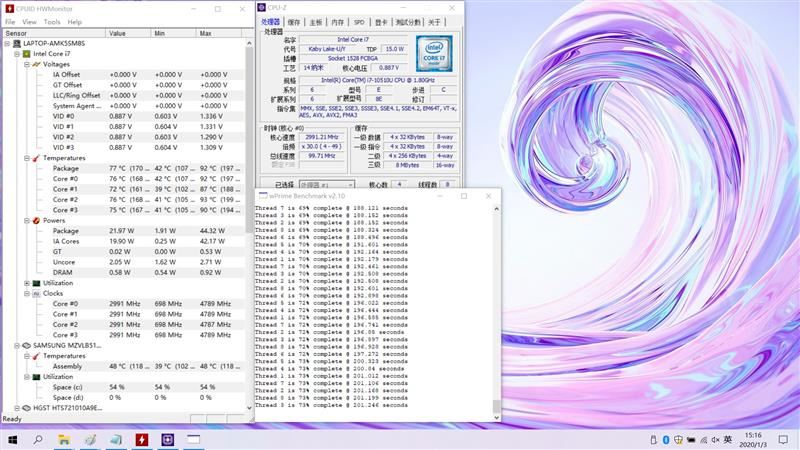Click the Intel Core i7 processor icon in tree
This screenshot has width=800, height=450.
(27, 54)
